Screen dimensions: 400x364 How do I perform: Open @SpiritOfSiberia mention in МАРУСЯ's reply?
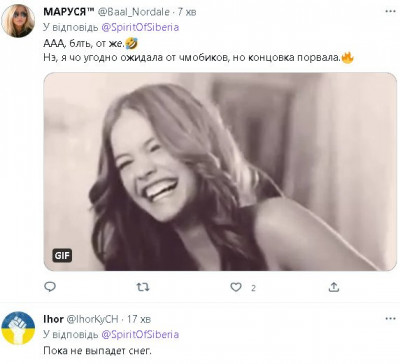coord(140,27)
